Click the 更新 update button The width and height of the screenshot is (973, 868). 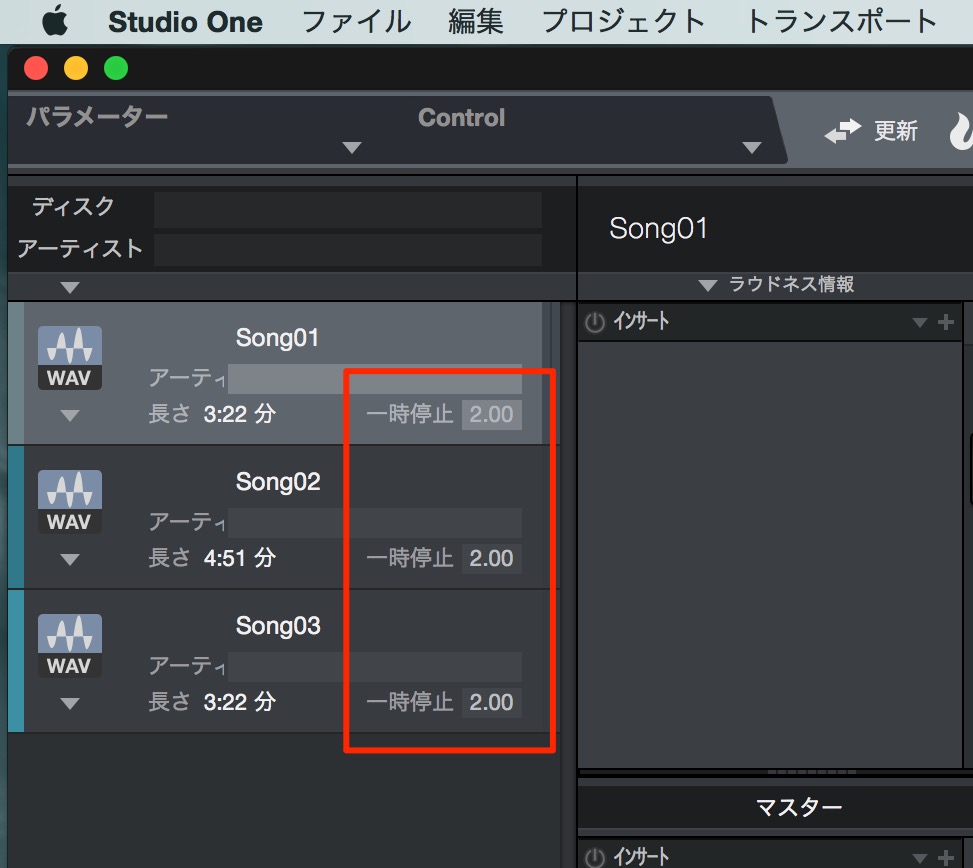tap(895, 131)
